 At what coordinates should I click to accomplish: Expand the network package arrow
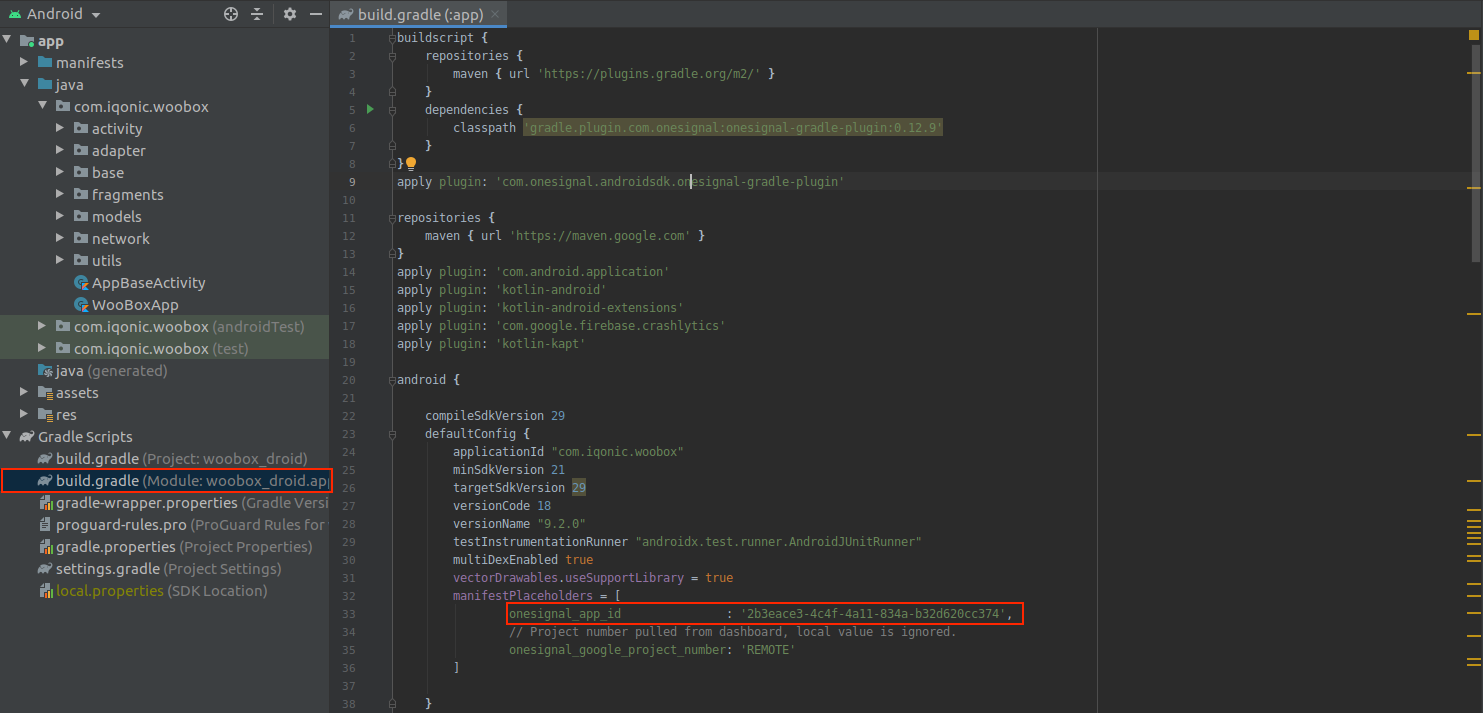point(61,238)
